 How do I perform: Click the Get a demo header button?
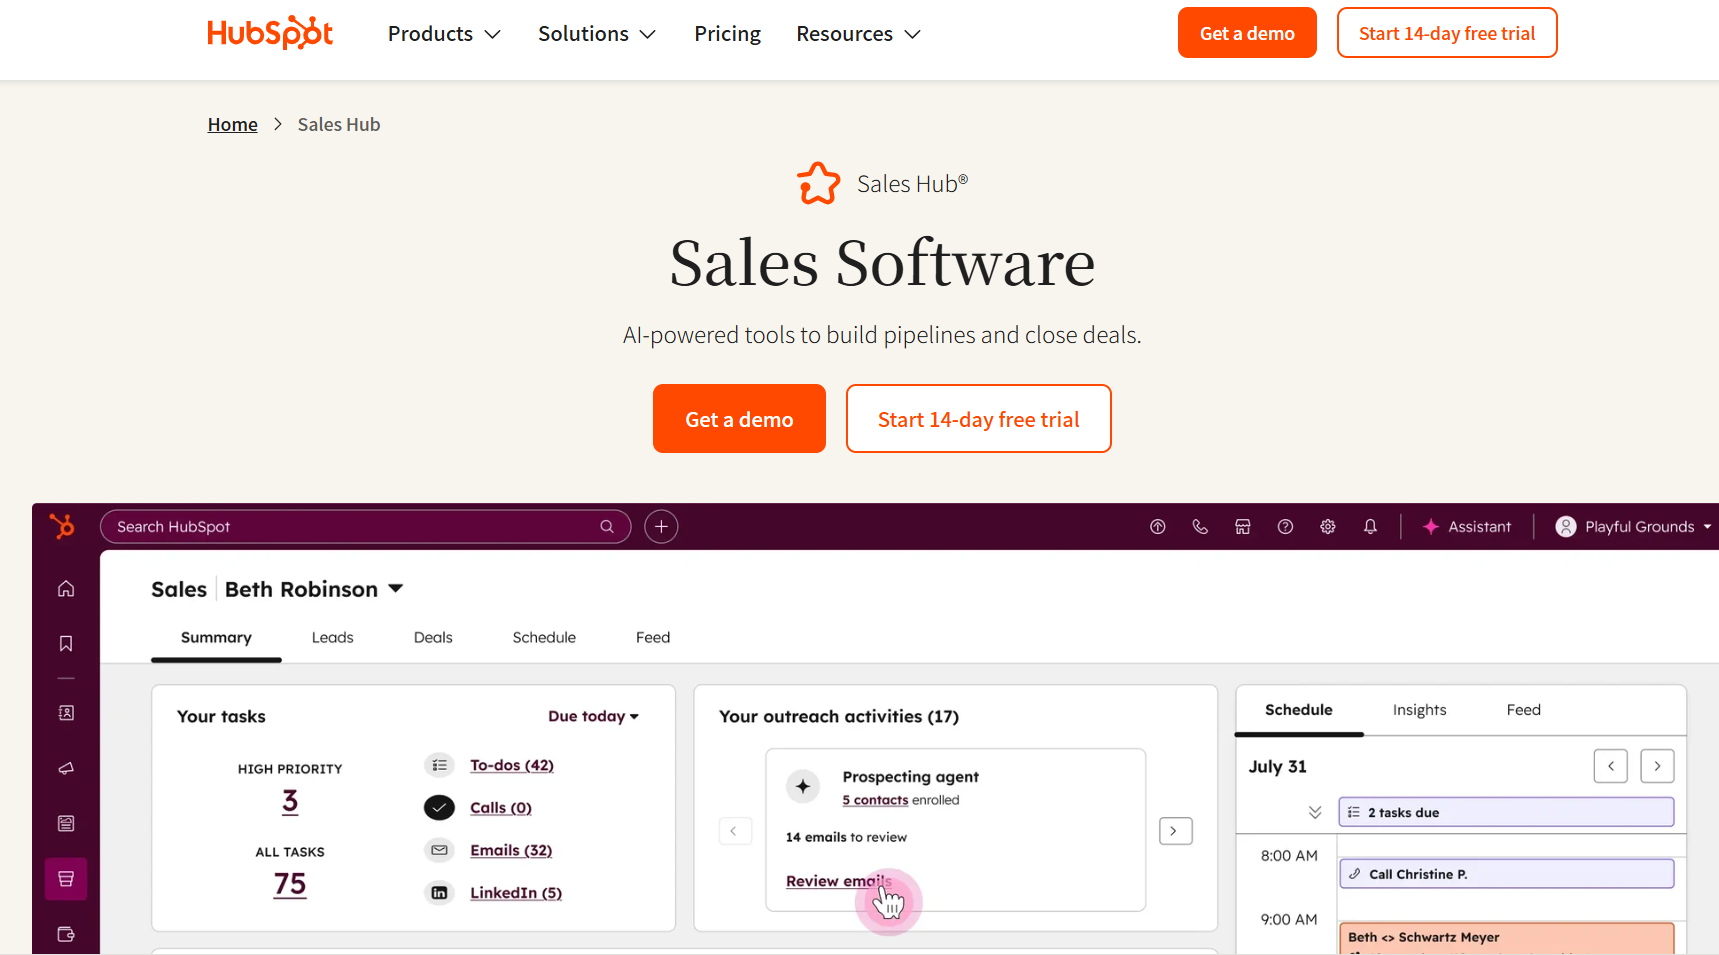[x=1247, y=33]
